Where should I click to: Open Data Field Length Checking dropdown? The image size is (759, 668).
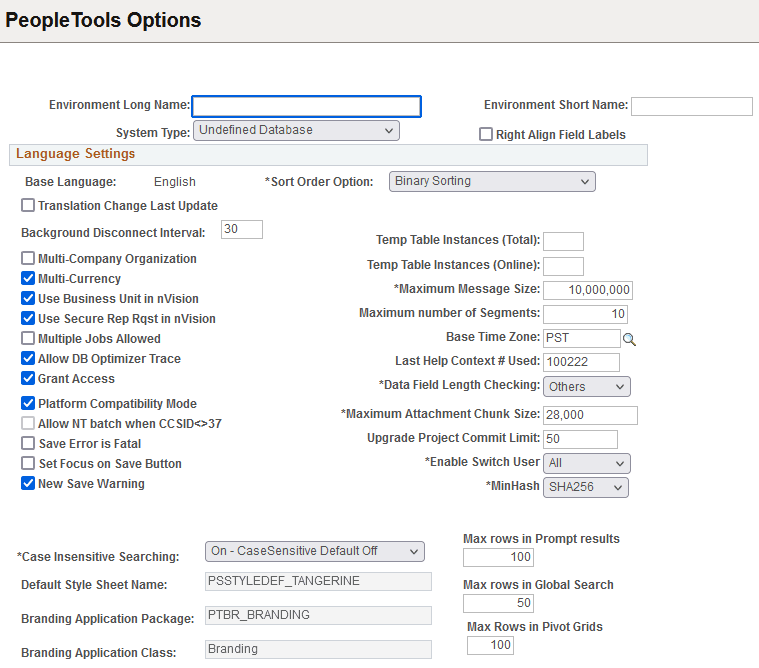pos(587,387)
